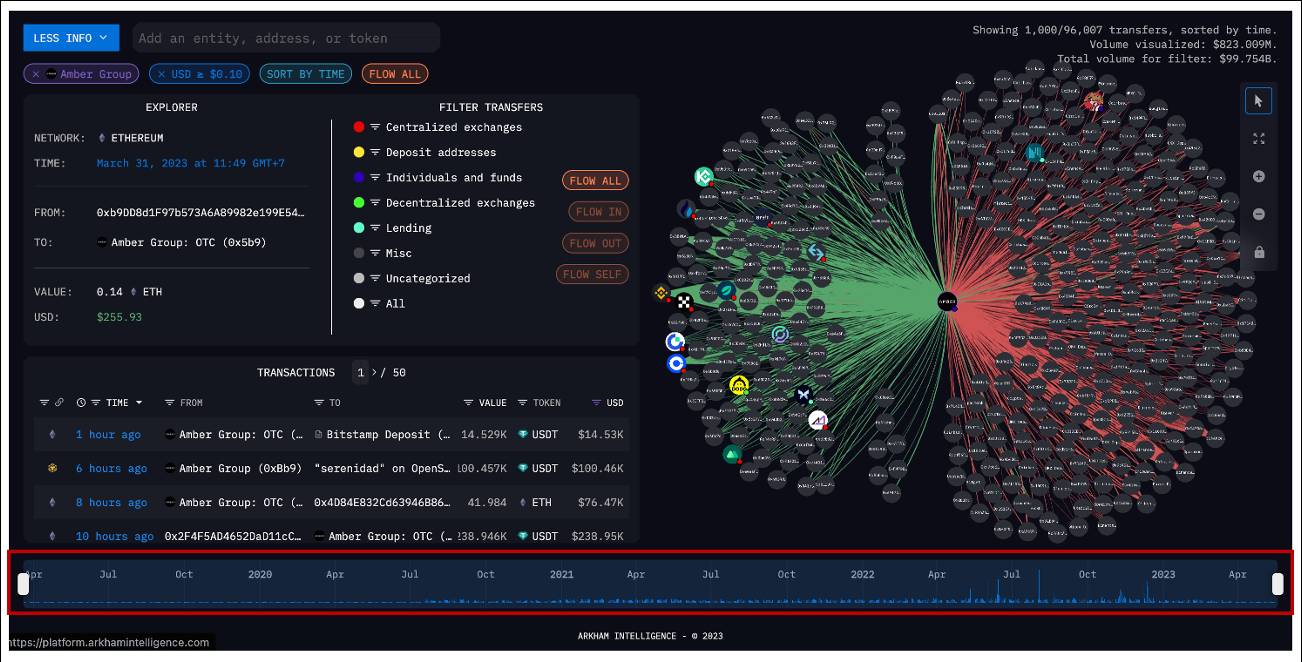Viewport: 1302px width, 662px height.
Task: Click the BNB chain icon on 6 hours row
Action: pos(52,468)
